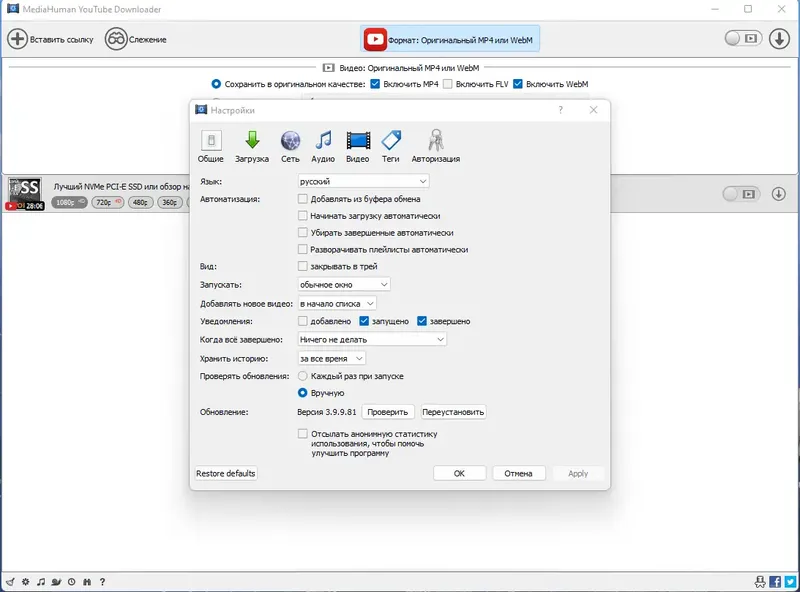Select Каждый раз при запуске radio button
Viewport: 800px width, 592px height.
[303, 376]
